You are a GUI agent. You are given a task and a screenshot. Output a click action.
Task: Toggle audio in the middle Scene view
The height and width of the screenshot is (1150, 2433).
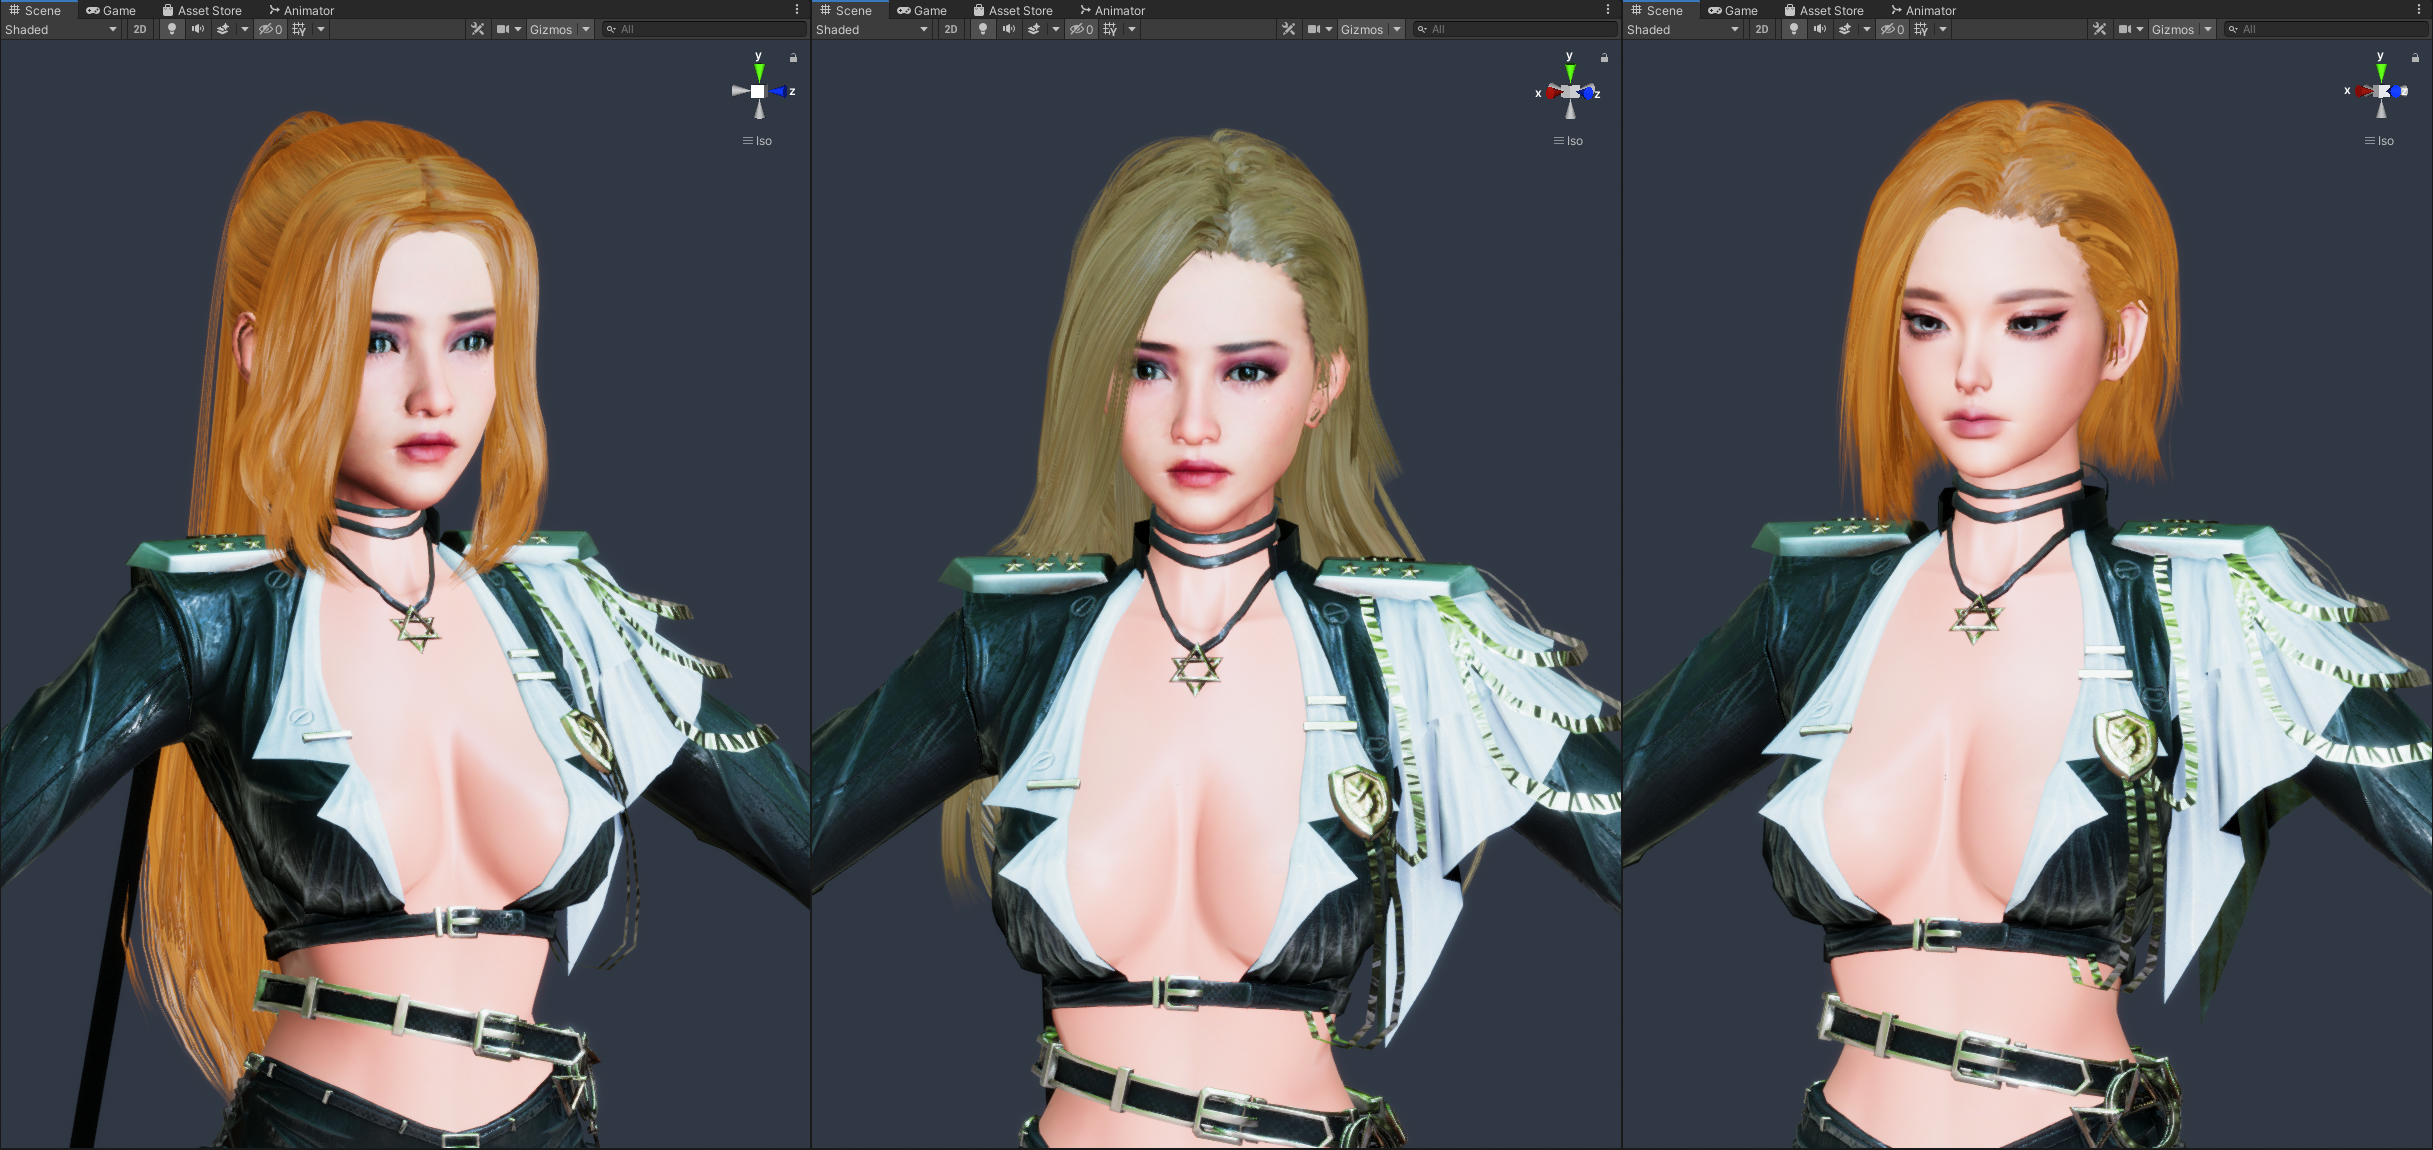[1008, 29]
